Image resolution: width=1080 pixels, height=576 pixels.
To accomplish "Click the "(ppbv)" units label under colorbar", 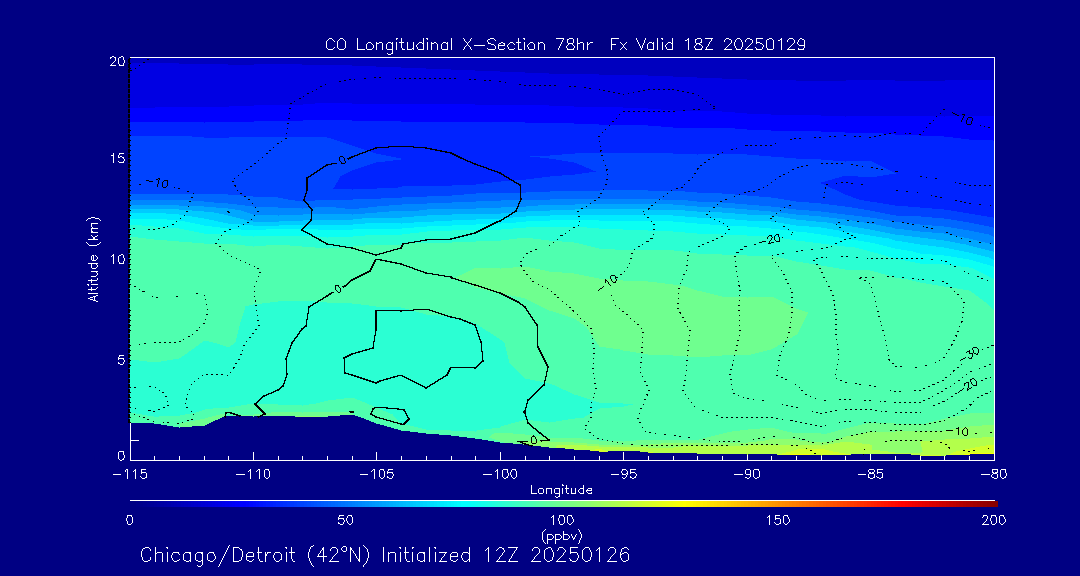I will point(562,535).
